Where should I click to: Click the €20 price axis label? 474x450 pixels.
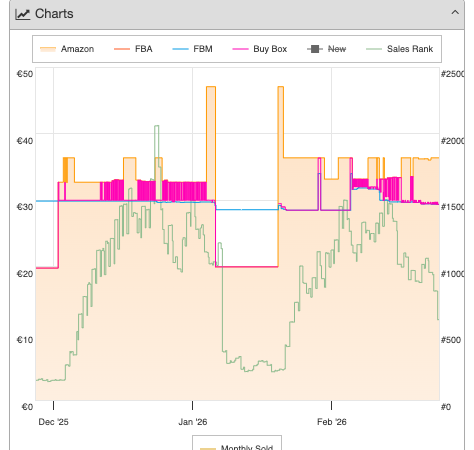tap(25, 274)
